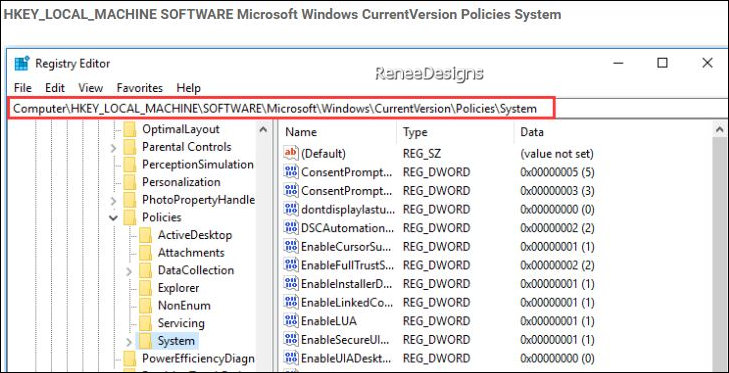
Task: Click the values pane scrollbar up arrow
Action: click(720, 130)
